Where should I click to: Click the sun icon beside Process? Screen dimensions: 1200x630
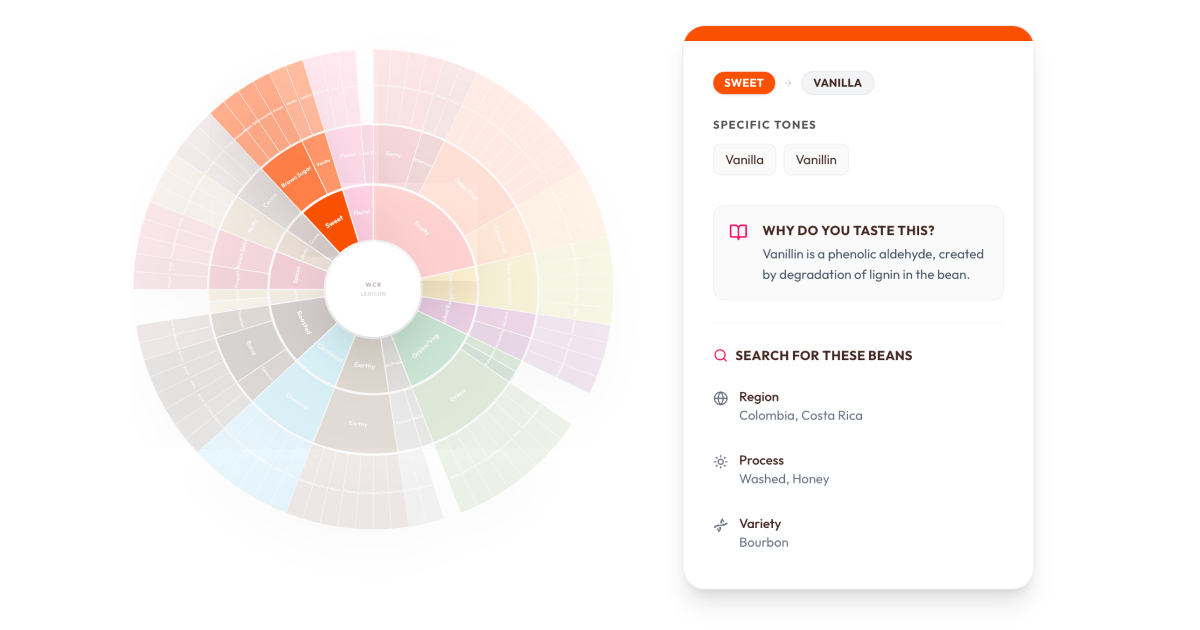(719, 461)
